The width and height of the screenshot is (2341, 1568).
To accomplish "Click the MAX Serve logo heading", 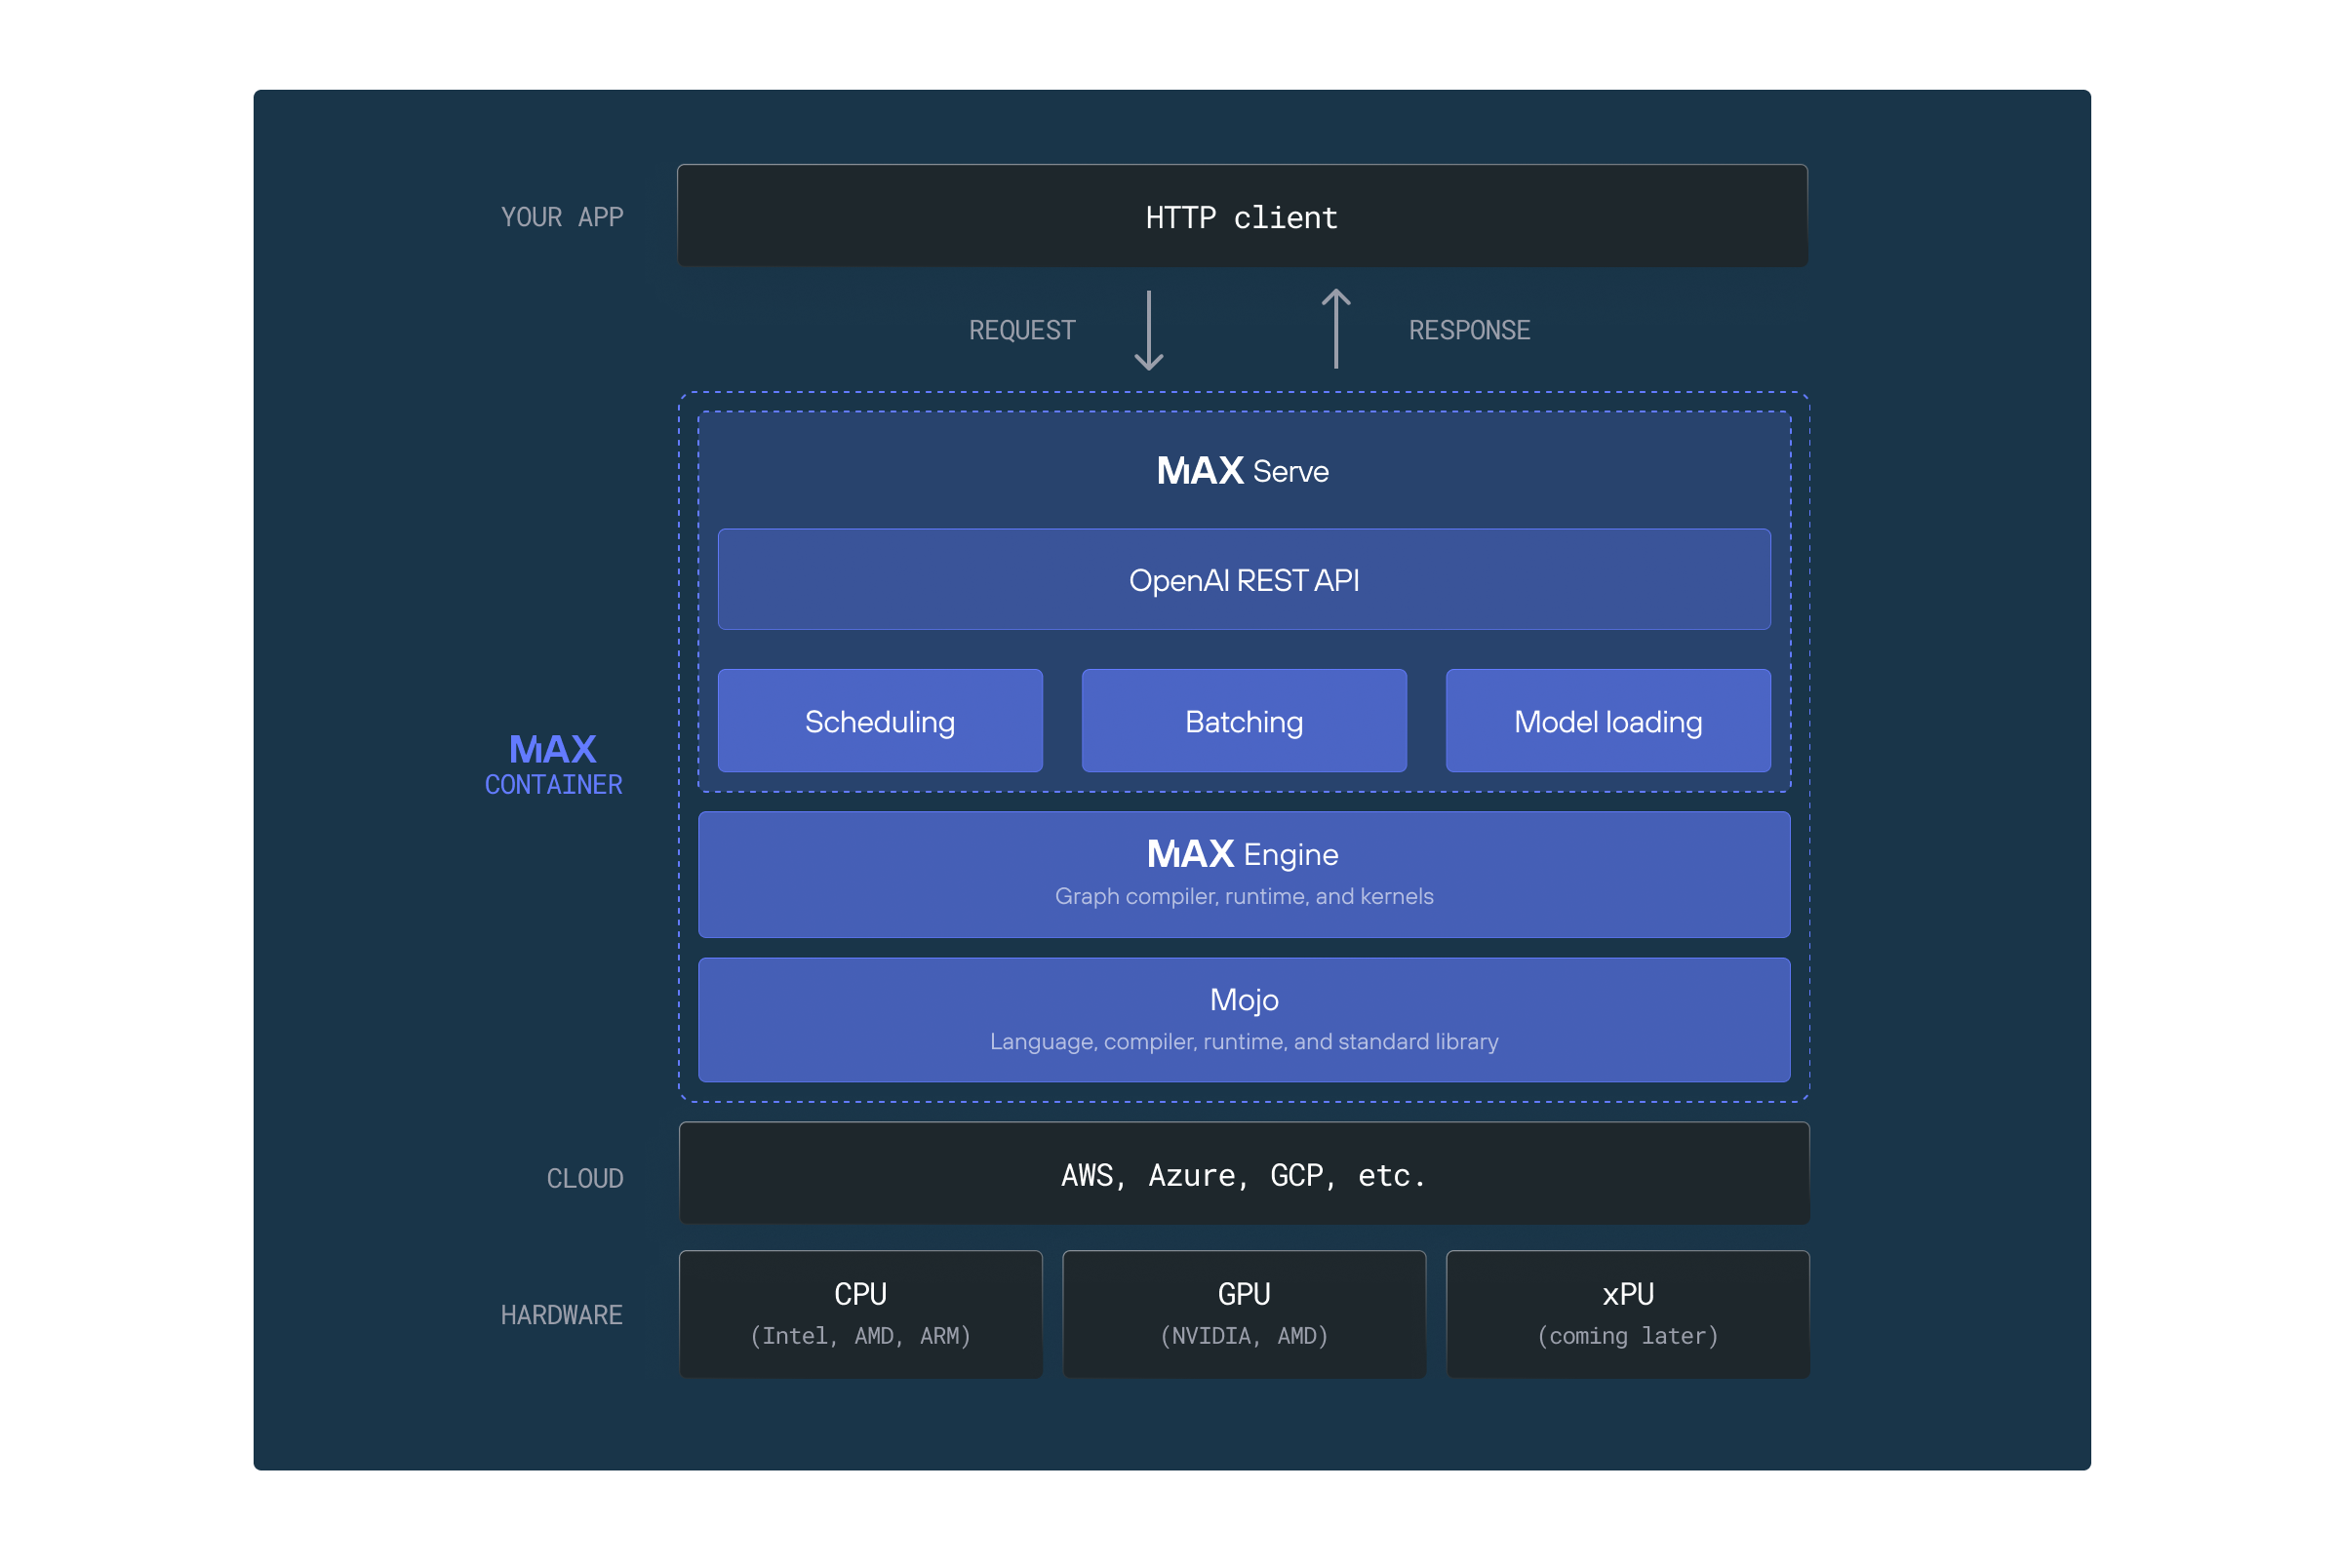I will [x=1242, y=471].
